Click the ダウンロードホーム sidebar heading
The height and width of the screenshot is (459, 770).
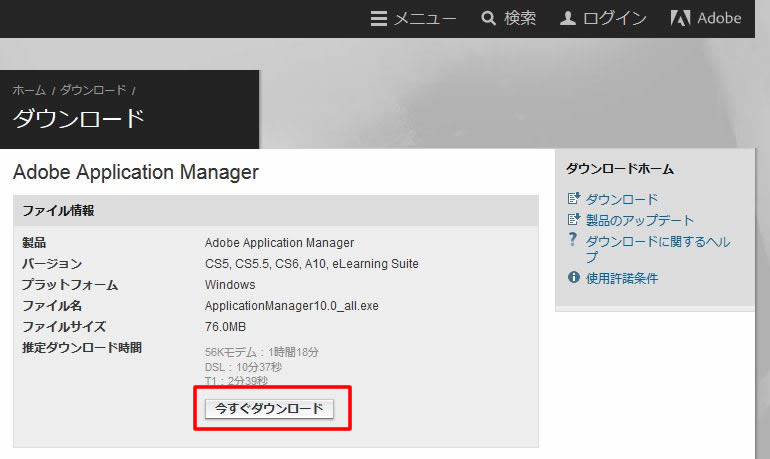[x=620, y=169]
